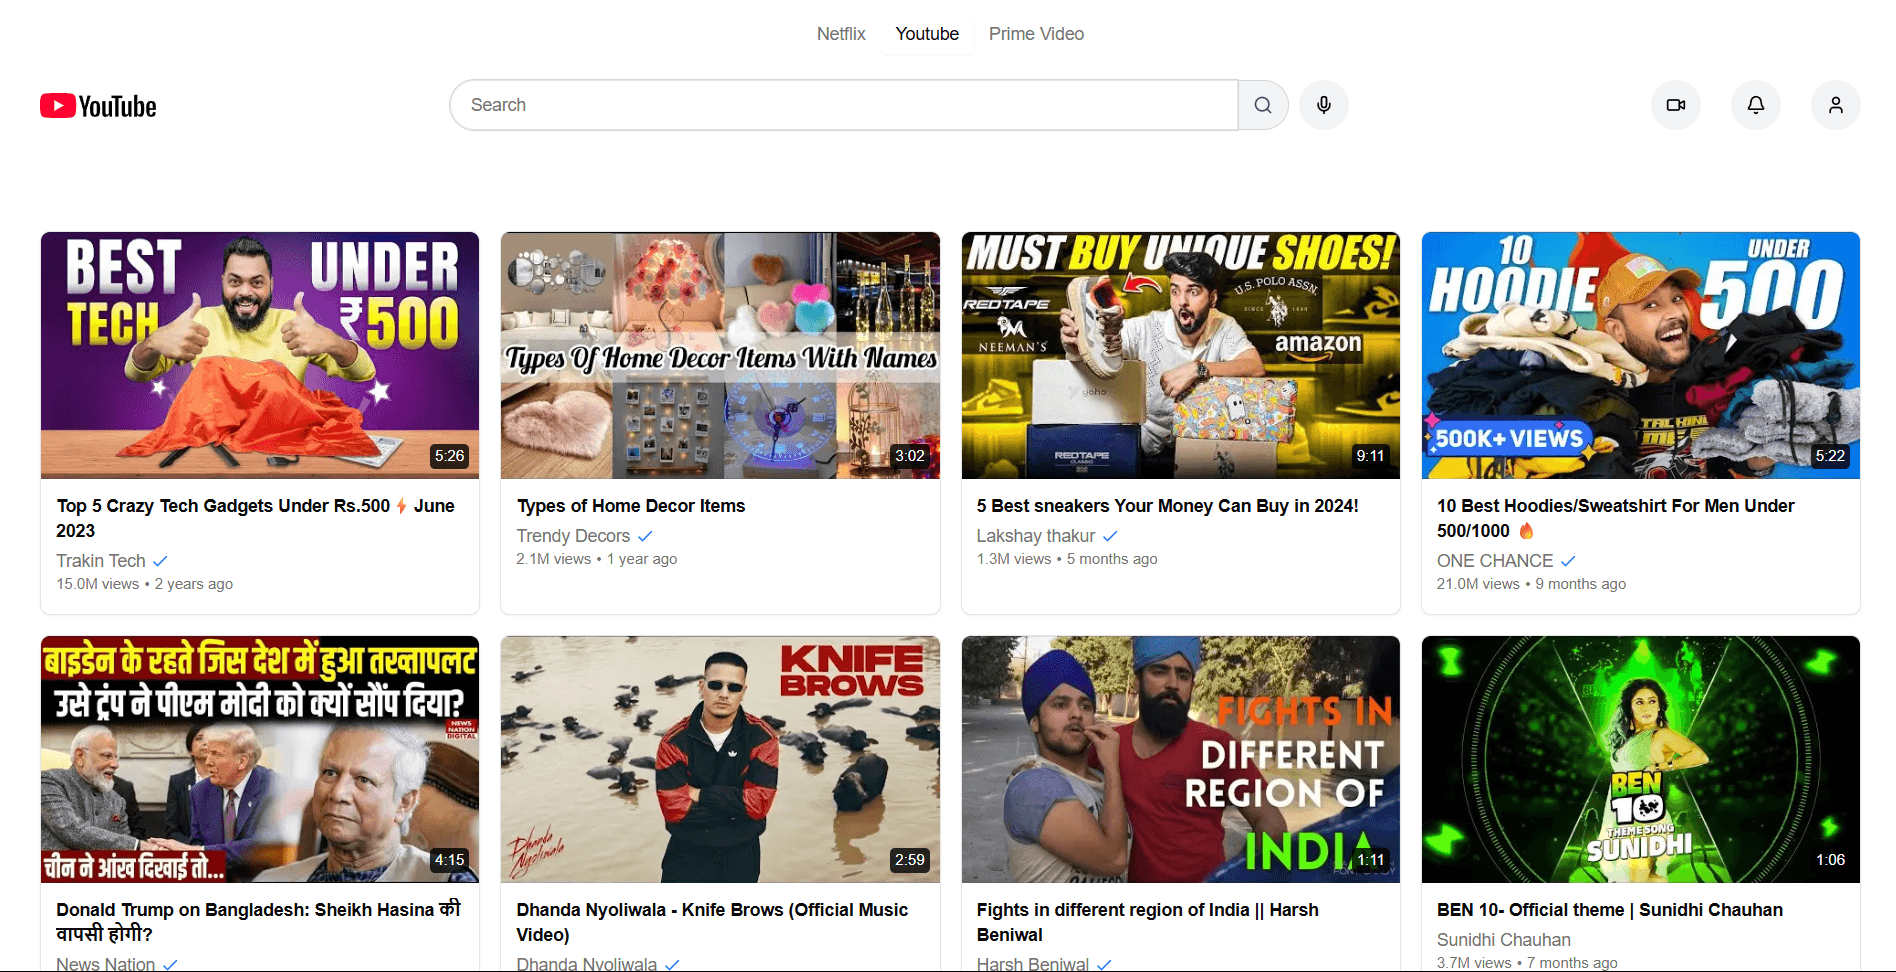Click 2:59 duration badge on Knife Brows
The height and width of the screenshot is (972, 1896).
pyautogui.click(x=910, y=860)
